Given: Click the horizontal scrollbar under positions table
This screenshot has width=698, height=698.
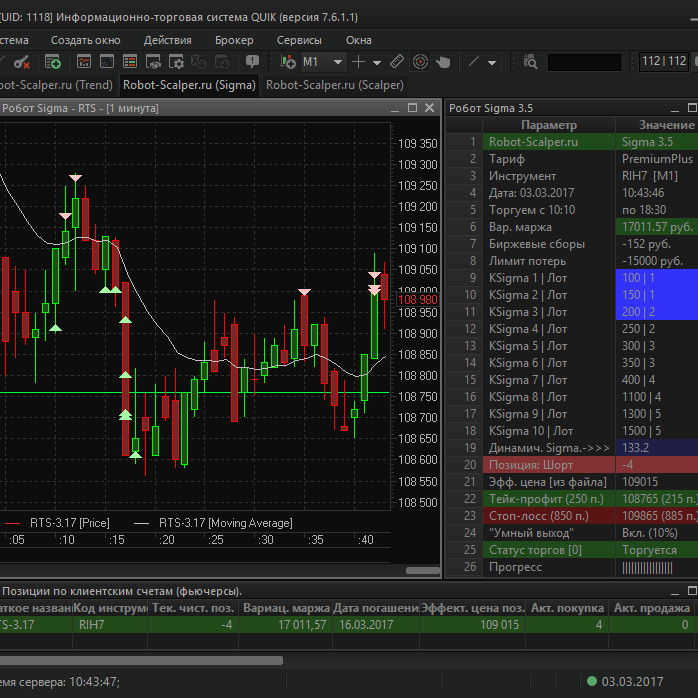Looking at the screenshot, I should click(x=140, y=660).
